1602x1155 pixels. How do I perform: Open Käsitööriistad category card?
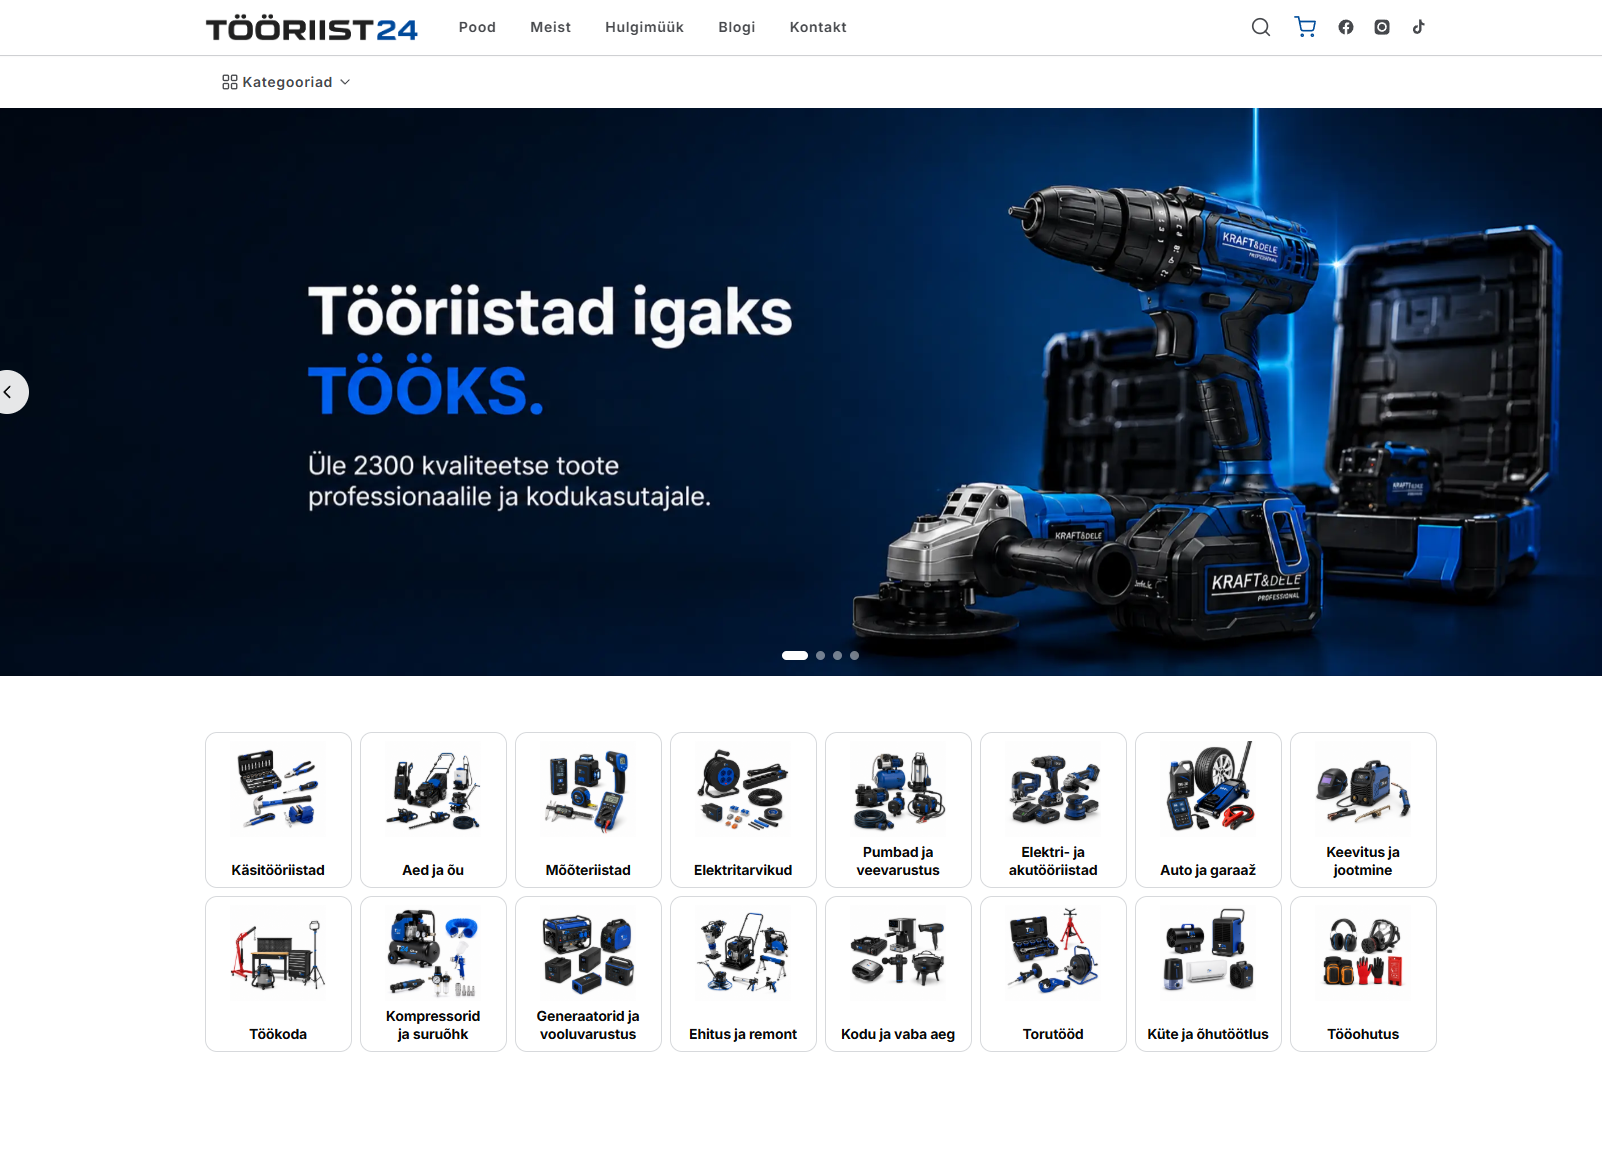(x=278, y=810)
